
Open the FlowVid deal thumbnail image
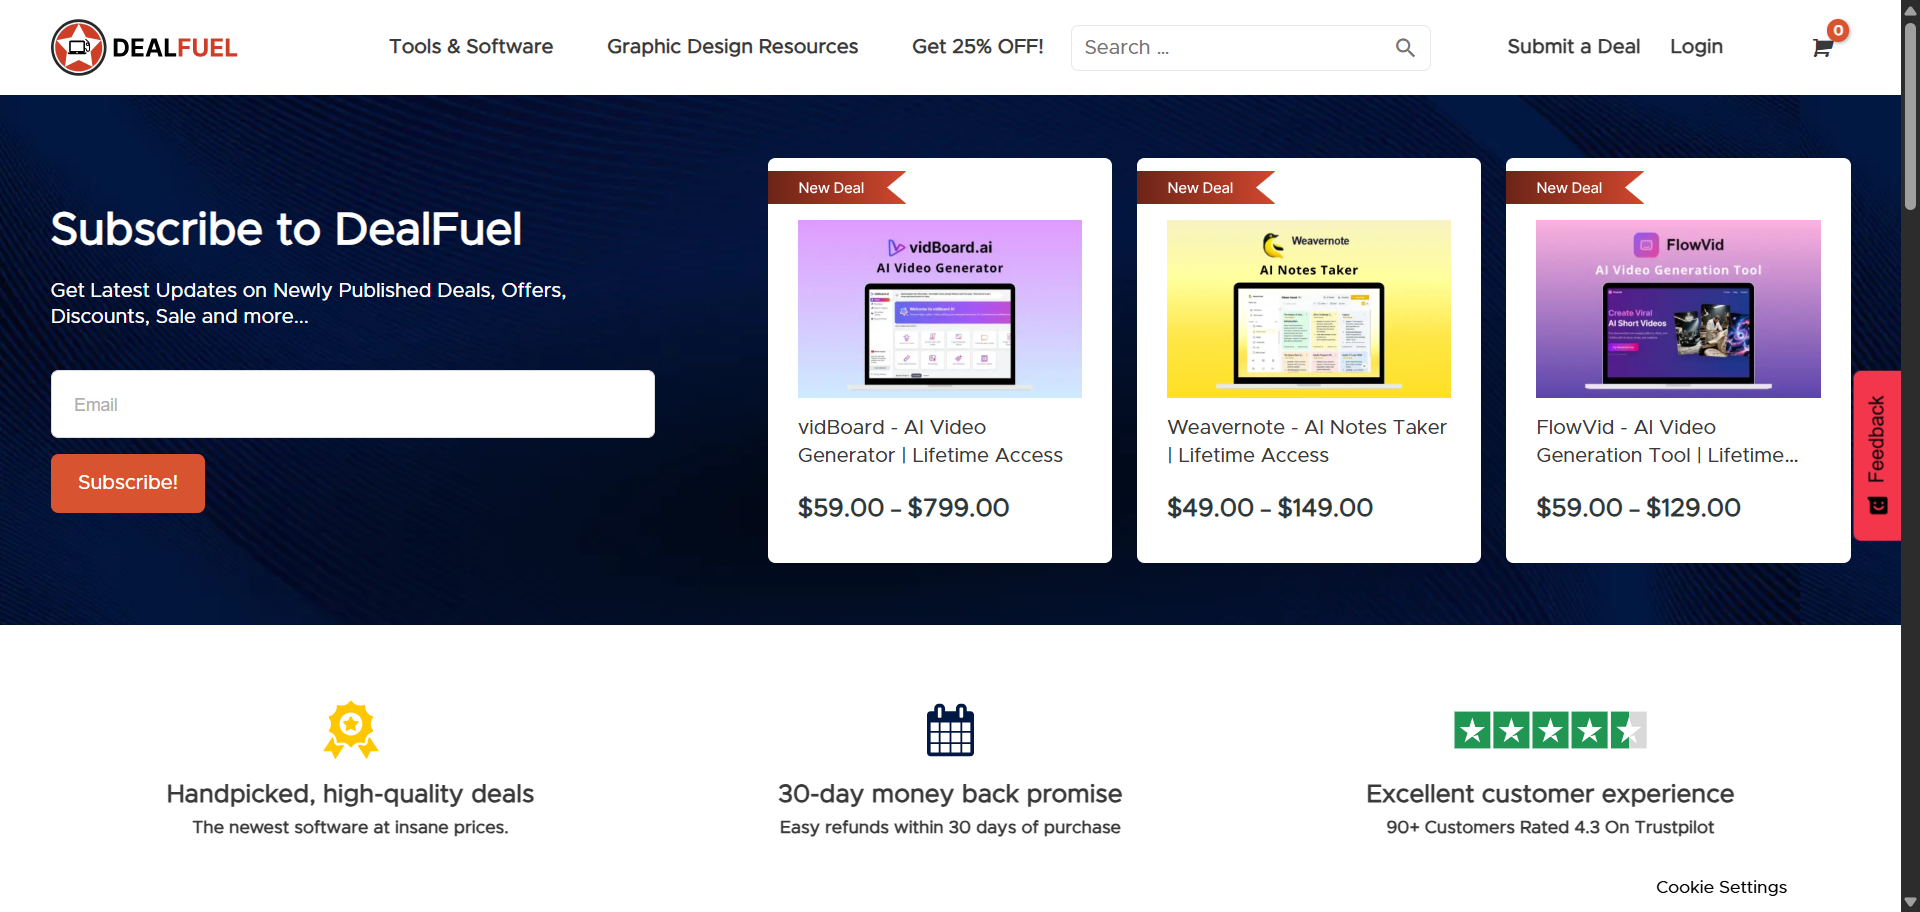point(1677,309)
